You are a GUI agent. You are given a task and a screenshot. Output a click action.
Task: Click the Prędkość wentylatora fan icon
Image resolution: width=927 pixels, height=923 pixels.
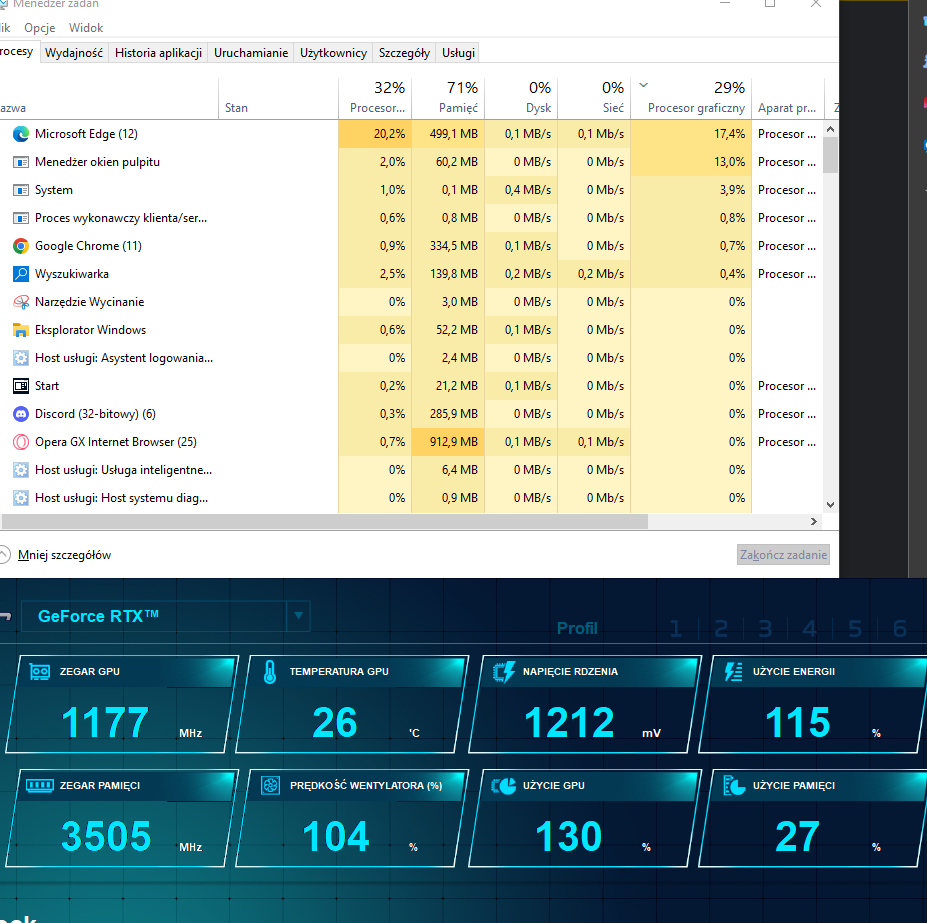tap(270, 786)
